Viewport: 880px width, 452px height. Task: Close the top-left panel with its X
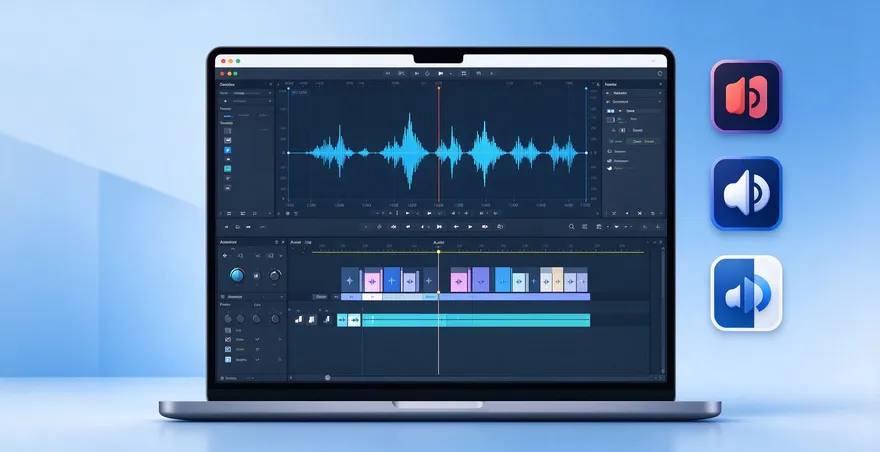coord(271,84)
